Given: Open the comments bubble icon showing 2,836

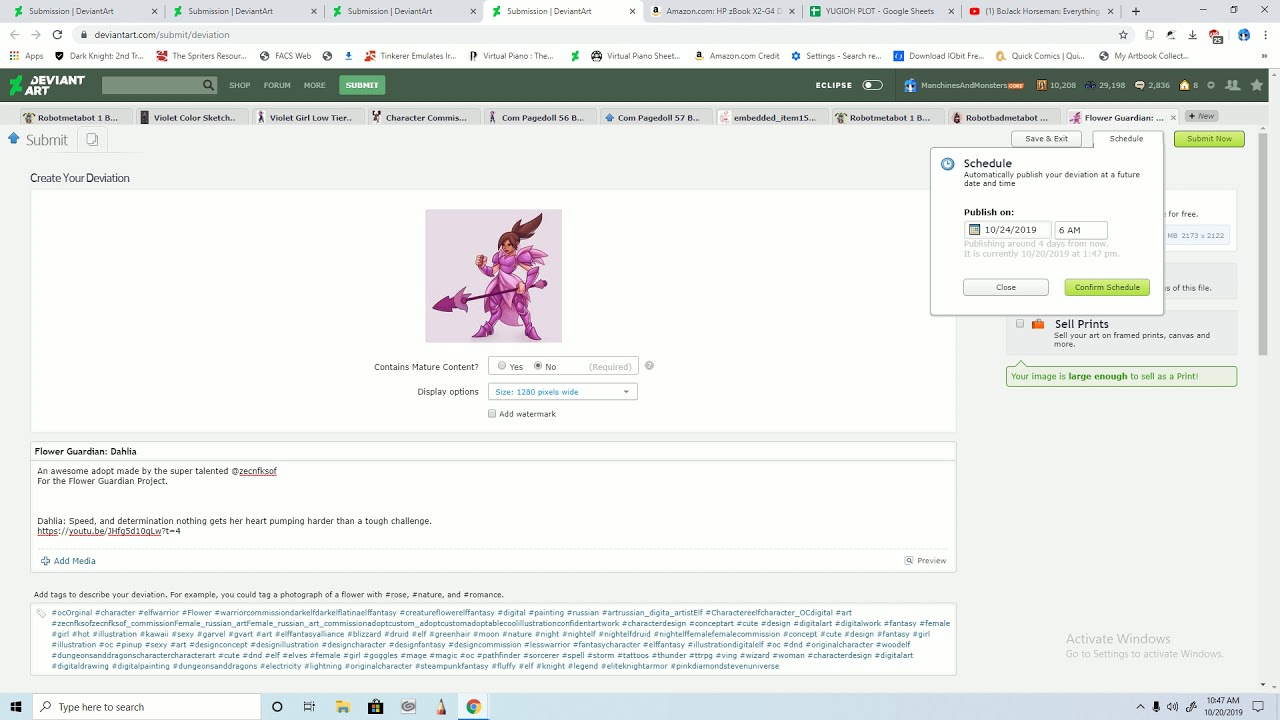Looking at the screenshot, I should pyautogui.click(x=1139, y=85).
